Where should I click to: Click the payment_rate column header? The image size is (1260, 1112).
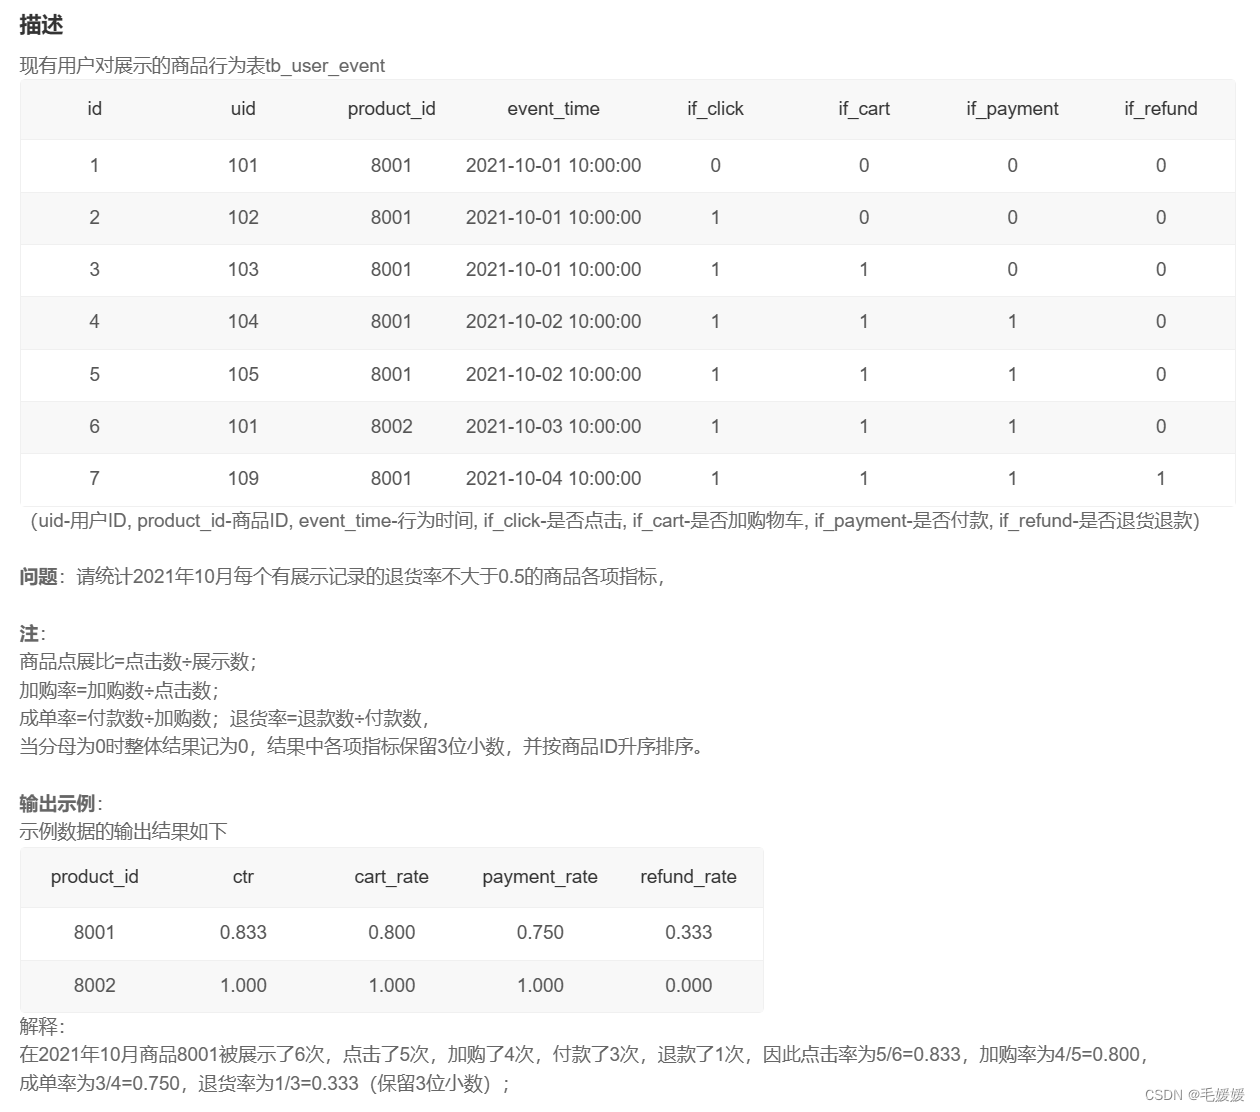coord(539,877)
